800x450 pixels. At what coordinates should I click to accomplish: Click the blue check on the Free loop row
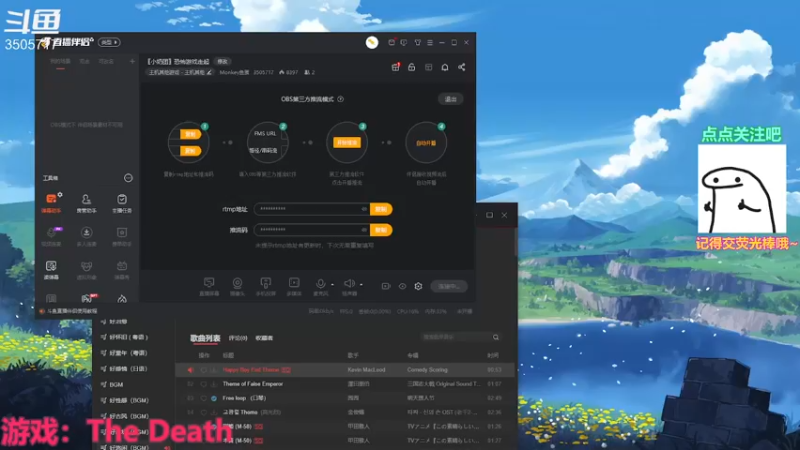(x=214, y=398)
